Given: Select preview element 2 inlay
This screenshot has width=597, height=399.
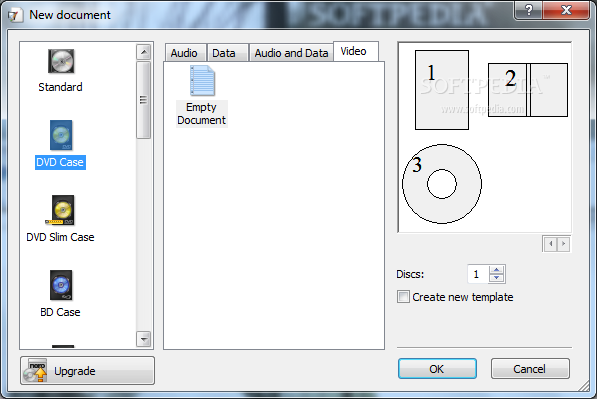Looking at the screenshot, I should point(528,90).
